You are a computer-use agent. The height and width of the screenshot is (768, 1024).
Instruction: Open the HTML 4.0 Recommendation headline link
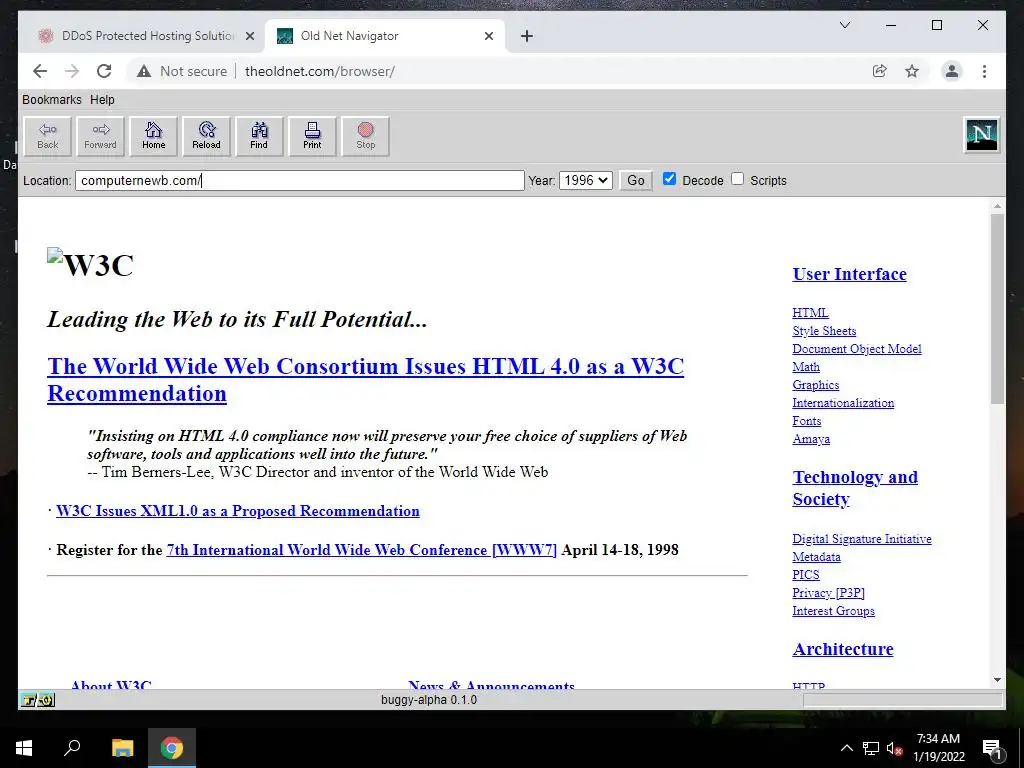(x=365, y=379)
